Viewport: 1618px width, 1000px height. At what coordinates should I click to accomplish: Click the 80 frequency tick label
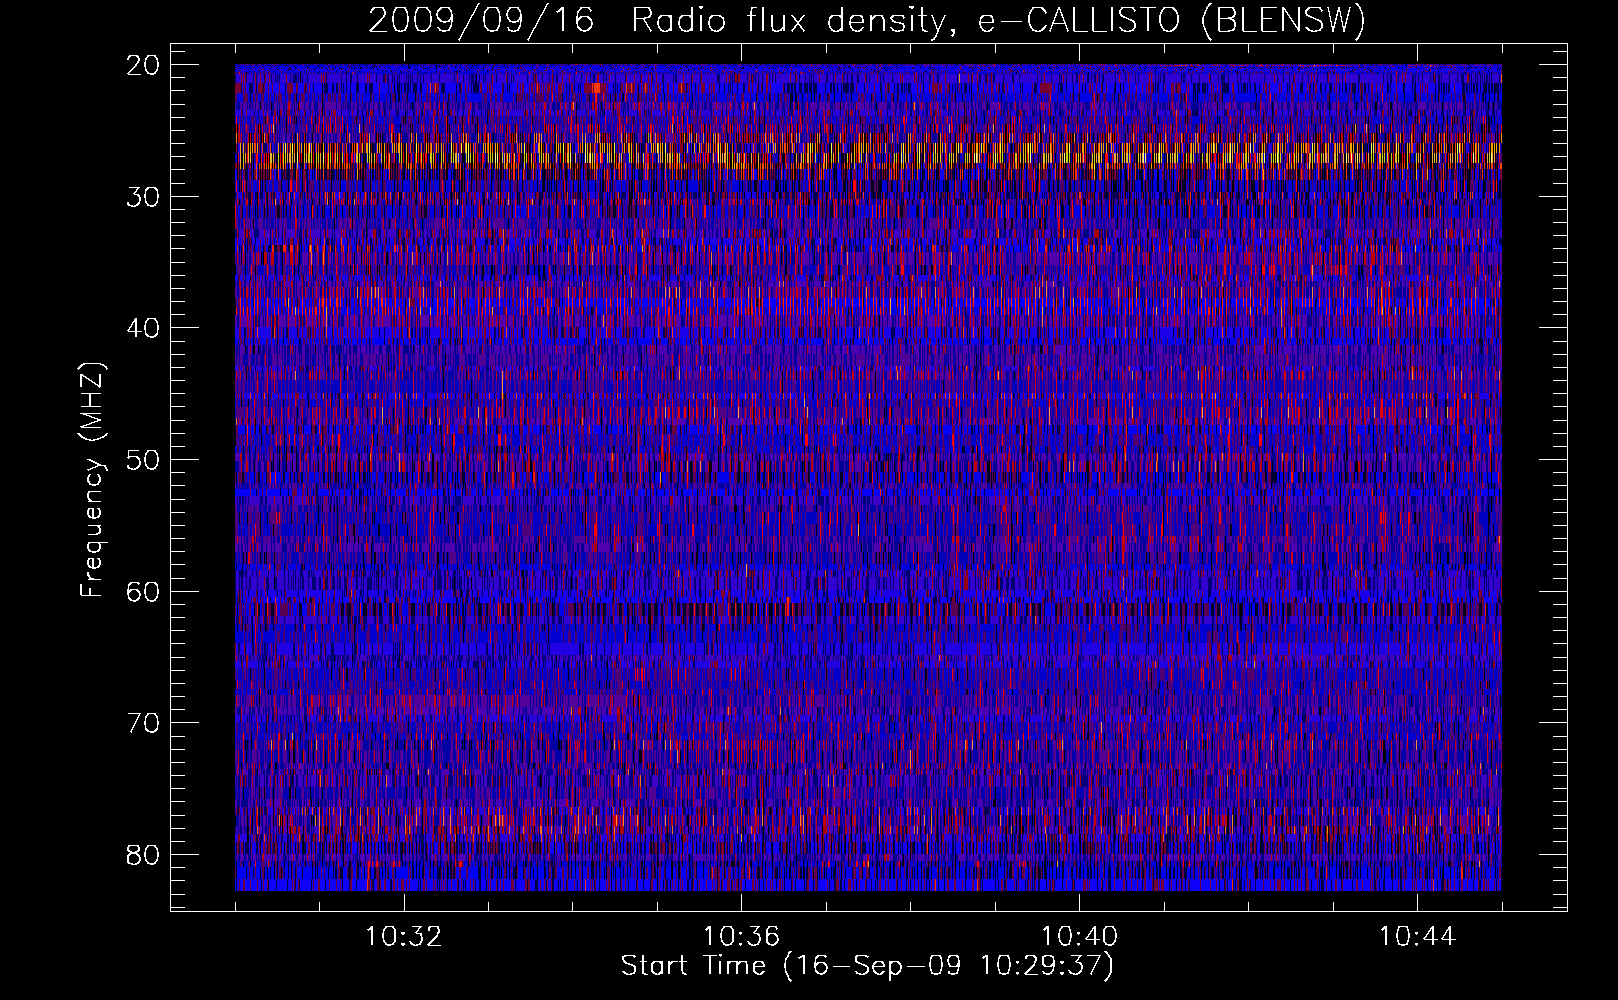[x=144, y=855]
